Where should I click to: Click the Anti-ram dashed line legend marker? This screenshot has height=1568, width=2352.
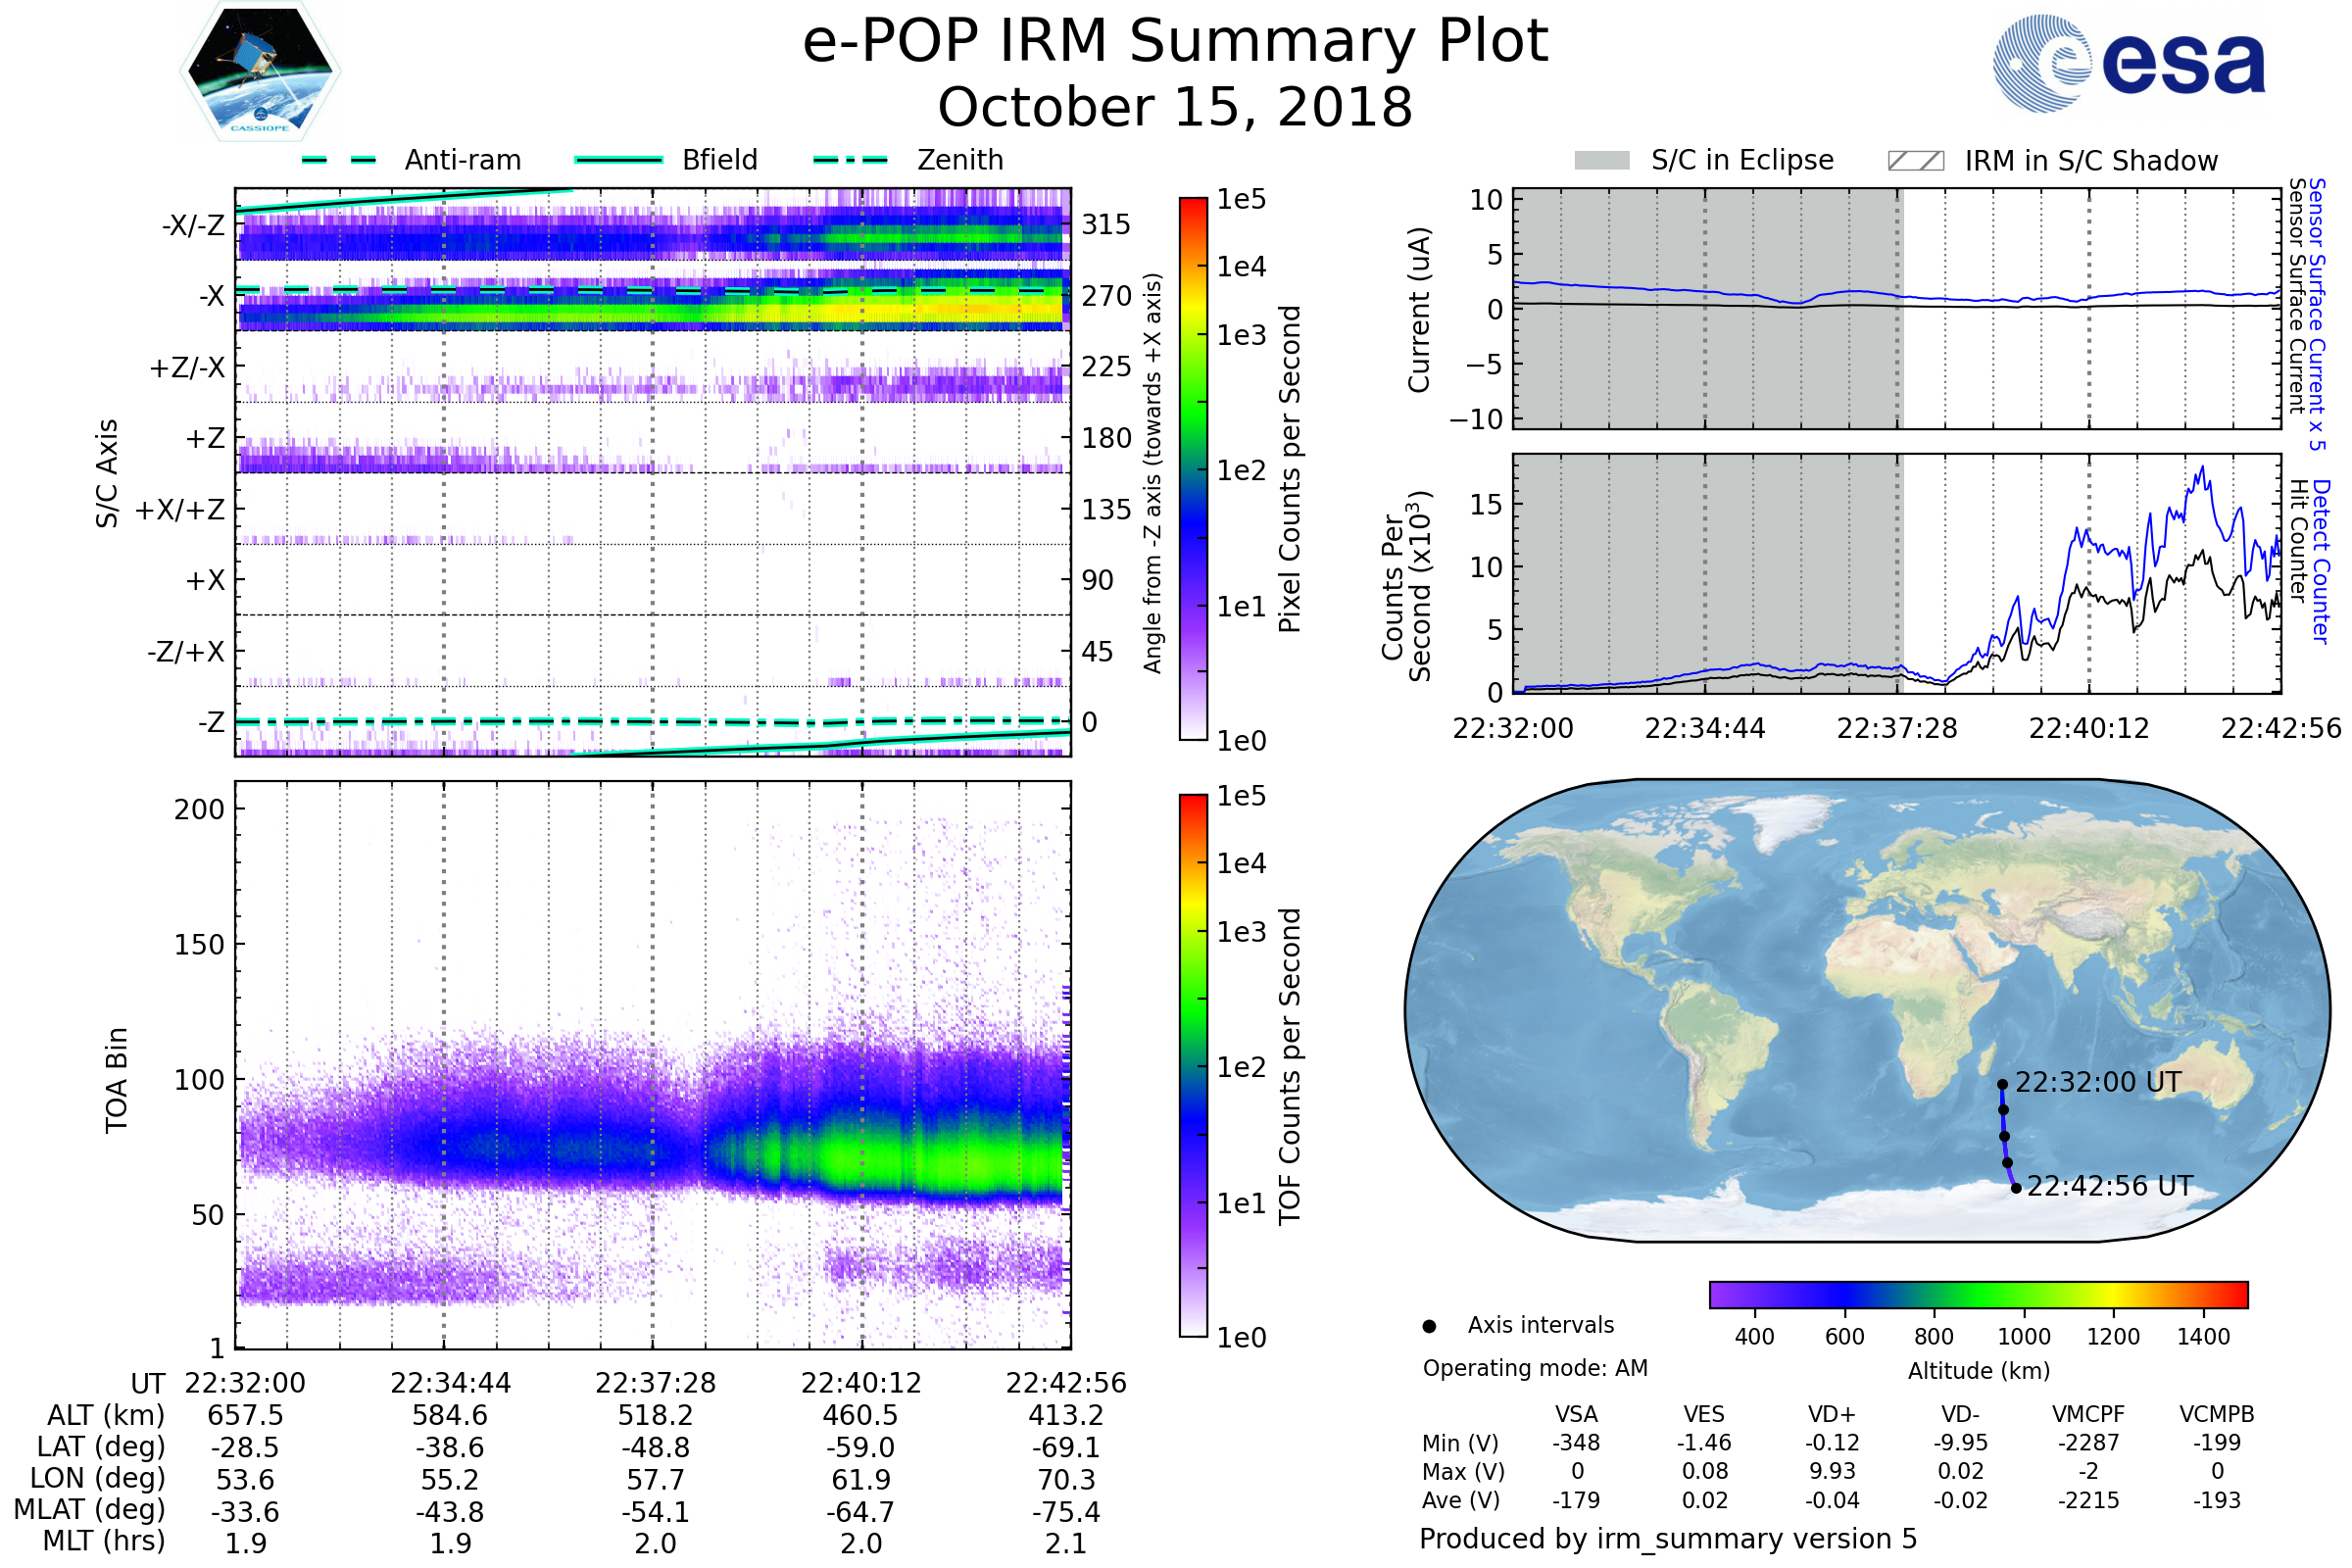tap(339, 160)
